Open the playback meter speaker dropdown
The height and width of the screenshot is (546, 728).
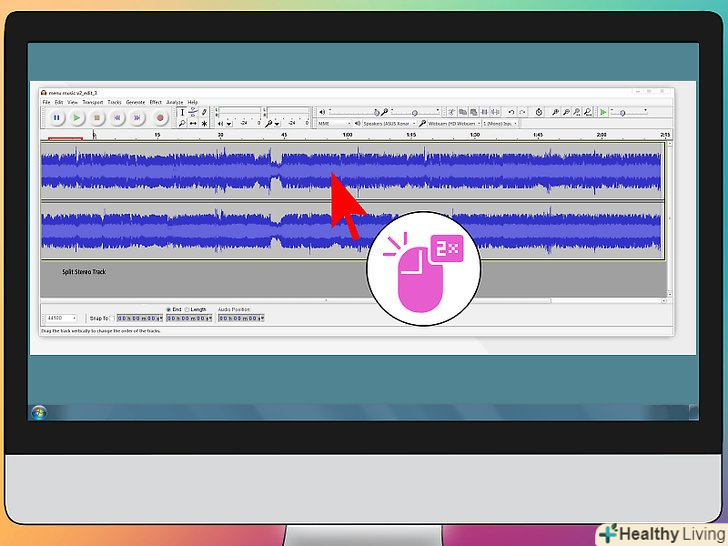pos(229,124)
